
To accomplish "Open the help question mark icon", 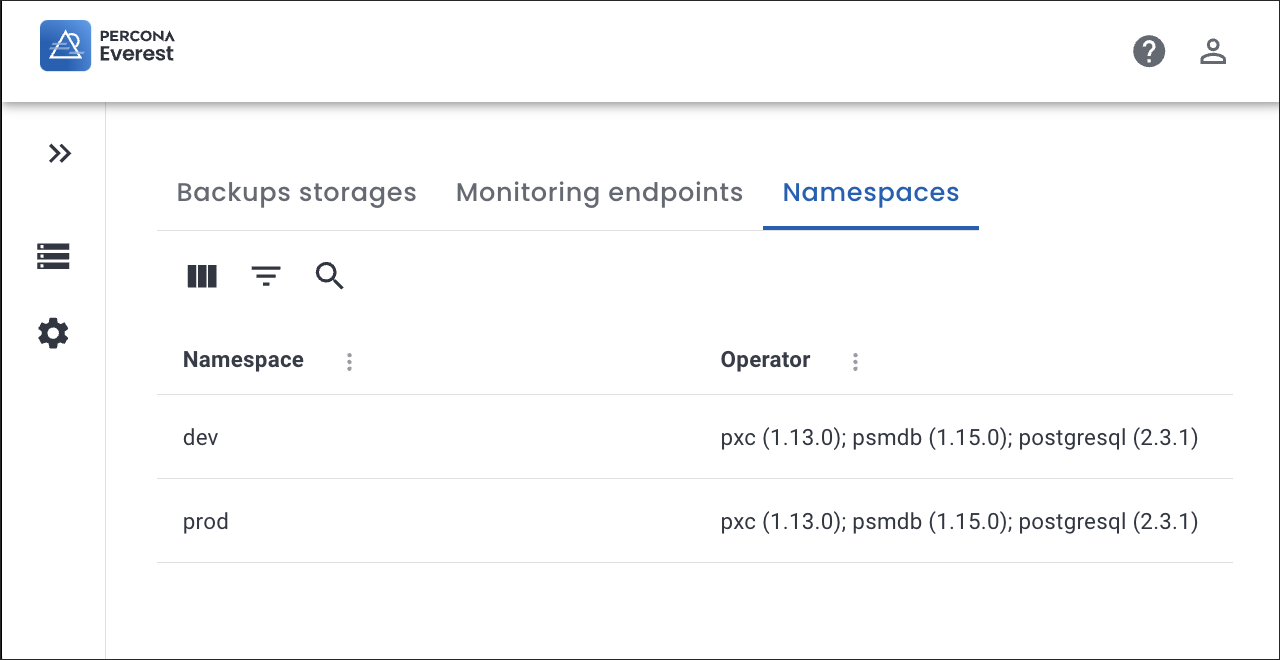I will [1149, 51].
